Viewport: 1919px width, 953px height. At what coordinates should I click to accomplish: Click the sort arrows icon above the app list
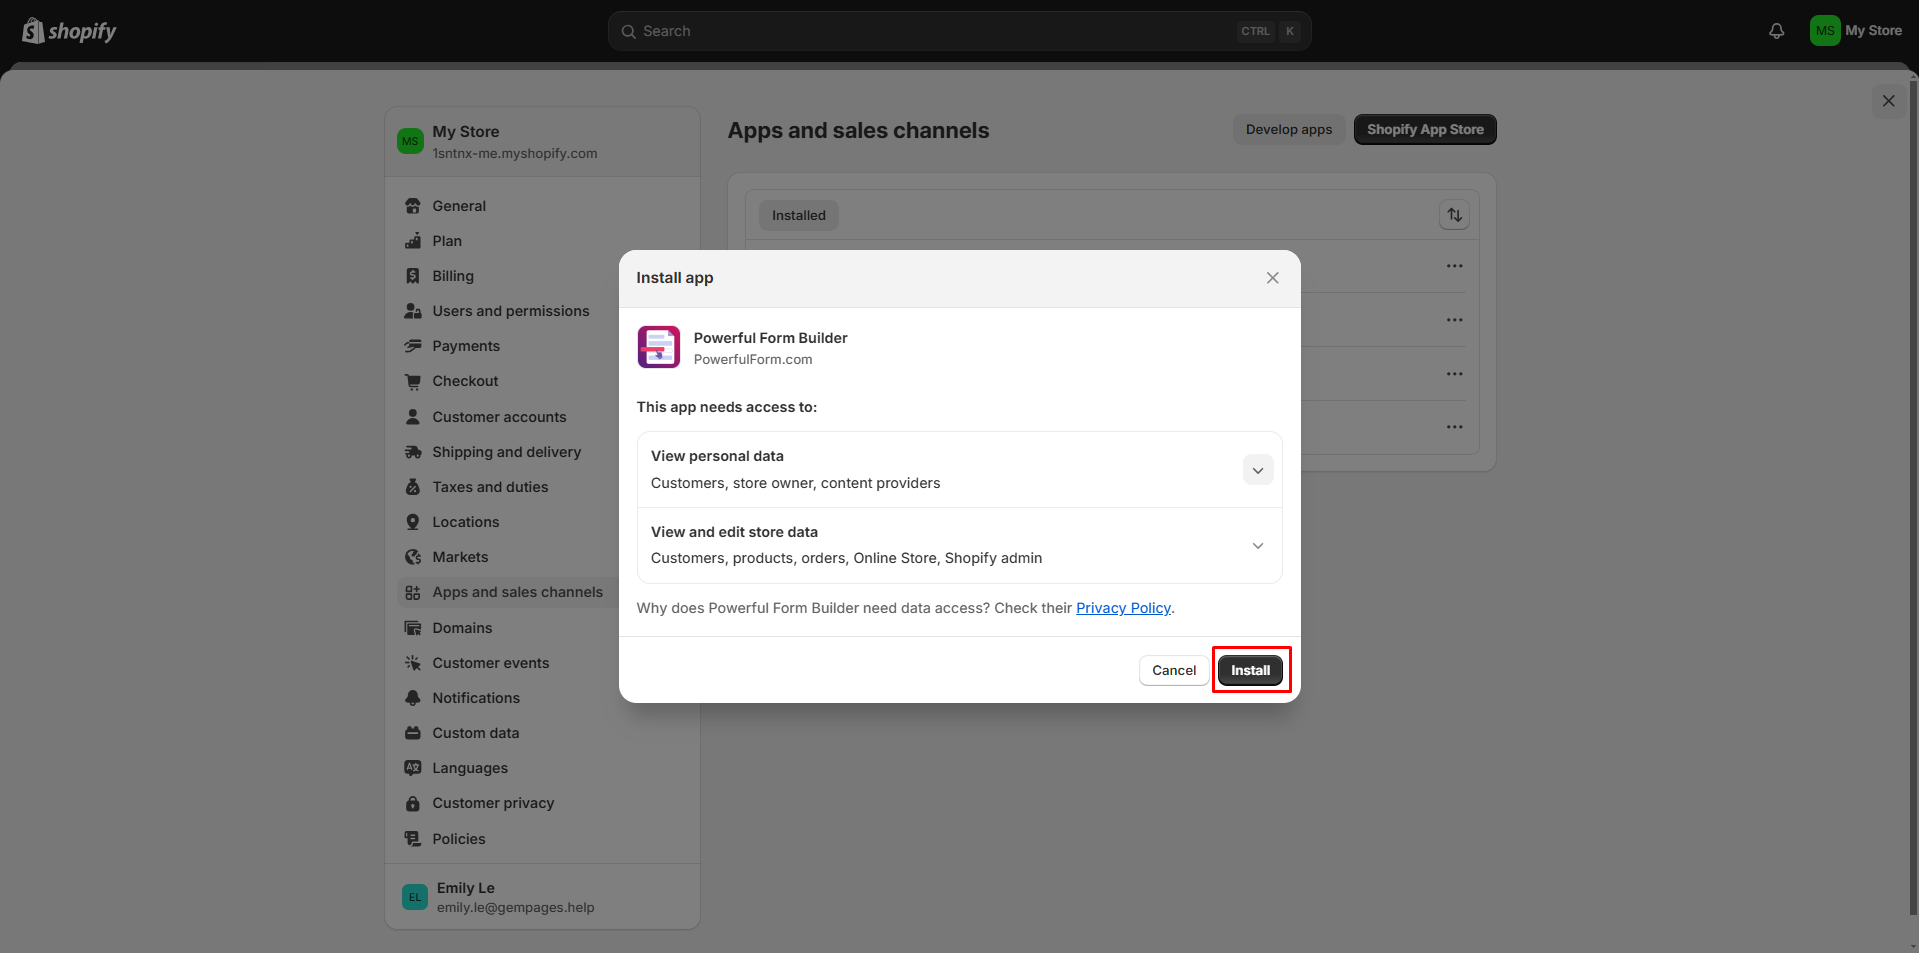[1454, 214]
